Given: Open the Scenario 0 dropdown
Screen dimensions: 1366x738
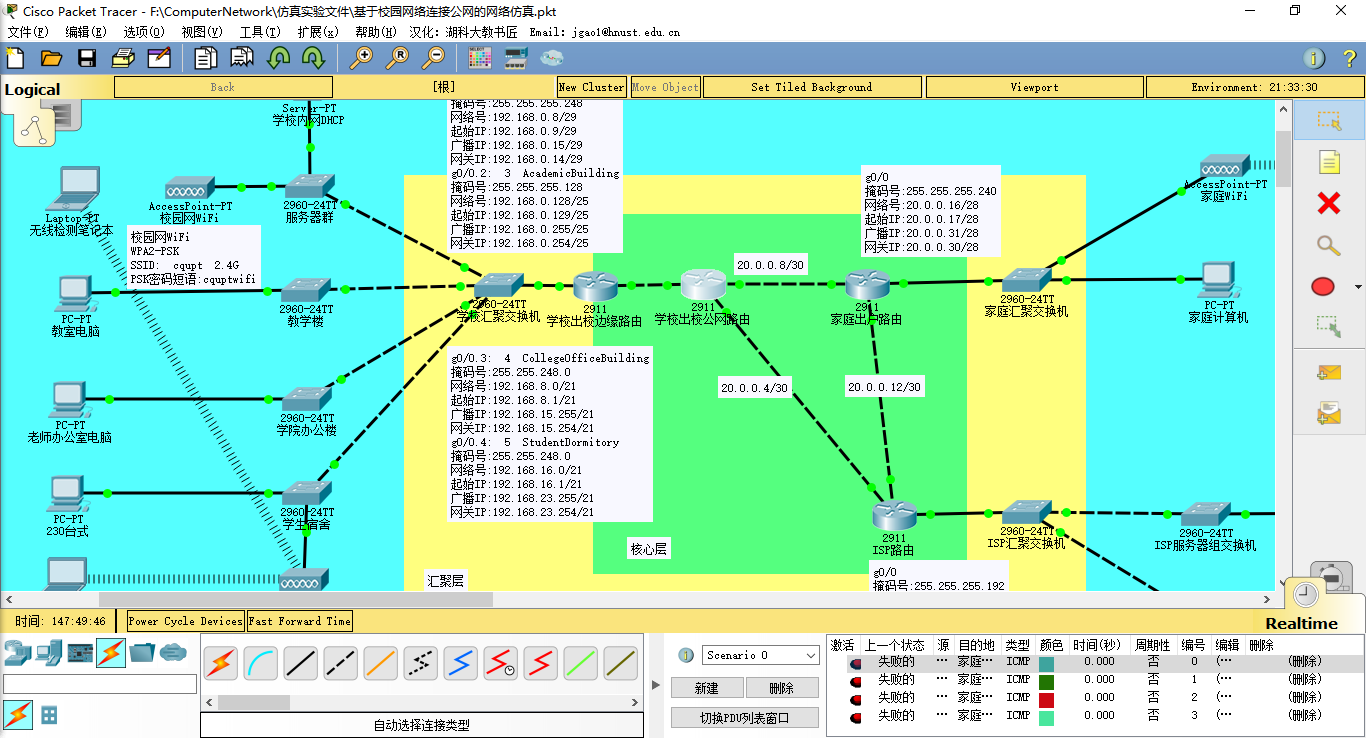Looking at the screenshot, I should click(760, 655).
